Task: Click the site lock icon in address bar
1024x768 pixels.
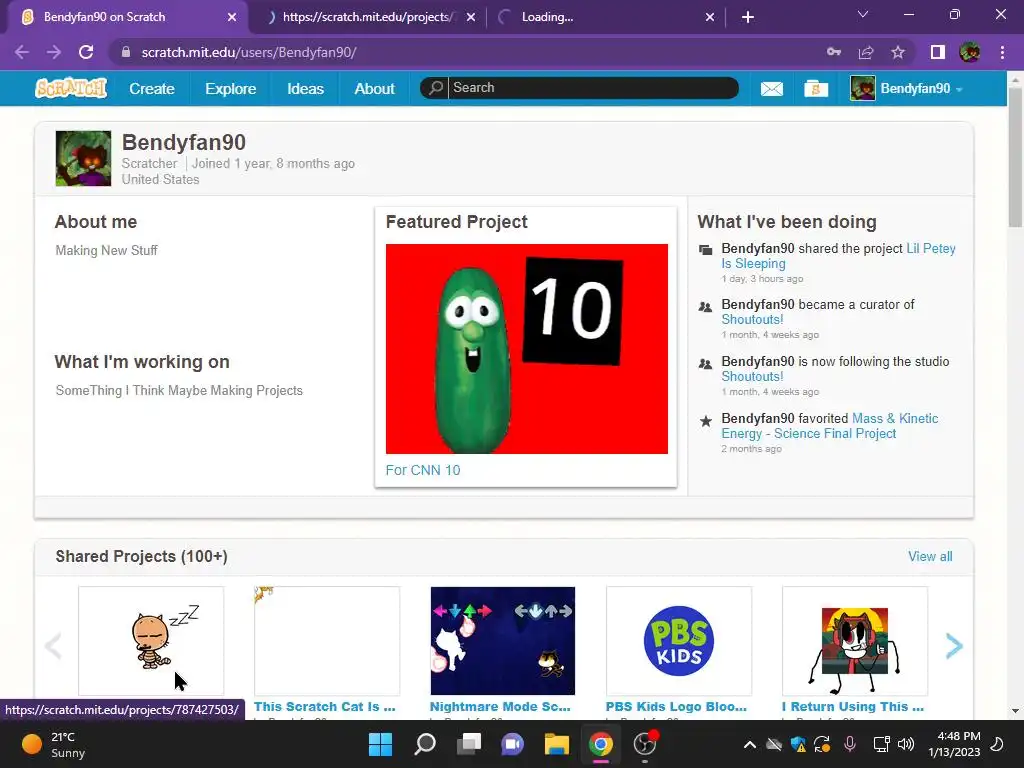Action: pos(126,52)
